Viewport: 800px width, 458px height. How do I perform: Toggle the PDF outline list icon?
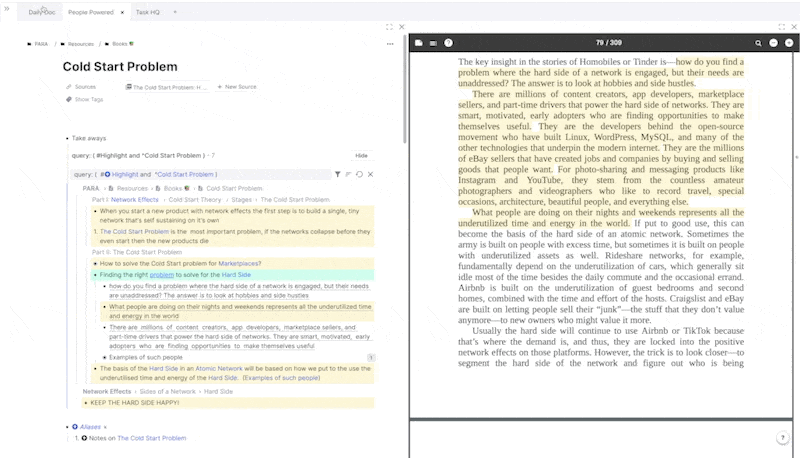coord(433,43)
